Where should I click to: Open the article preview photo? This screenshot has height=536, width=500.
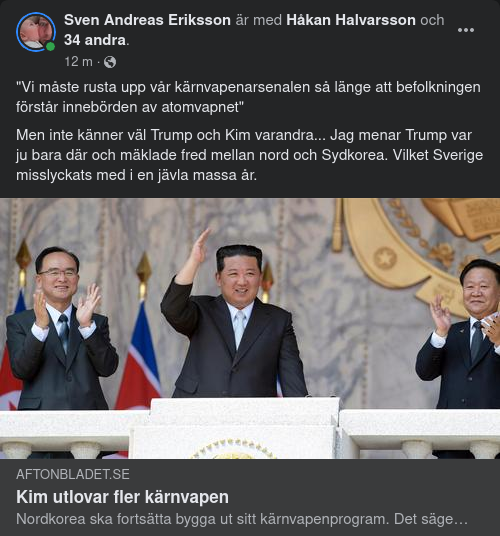(x=250, y=329)
